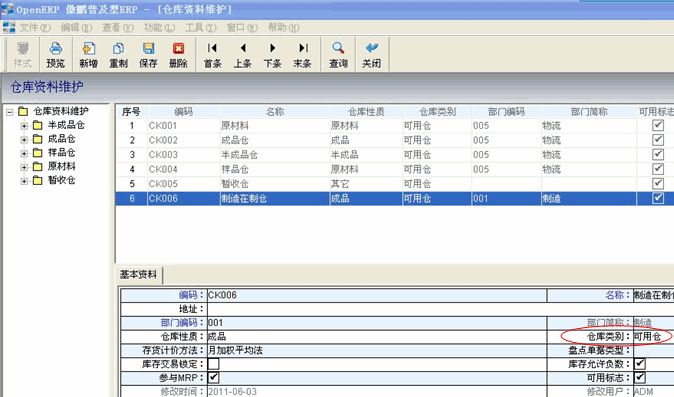This screenshot has height=397, width=674.
Task: Click the root 仓库资料维护 folder icon
Action: [x=23, y=111]
